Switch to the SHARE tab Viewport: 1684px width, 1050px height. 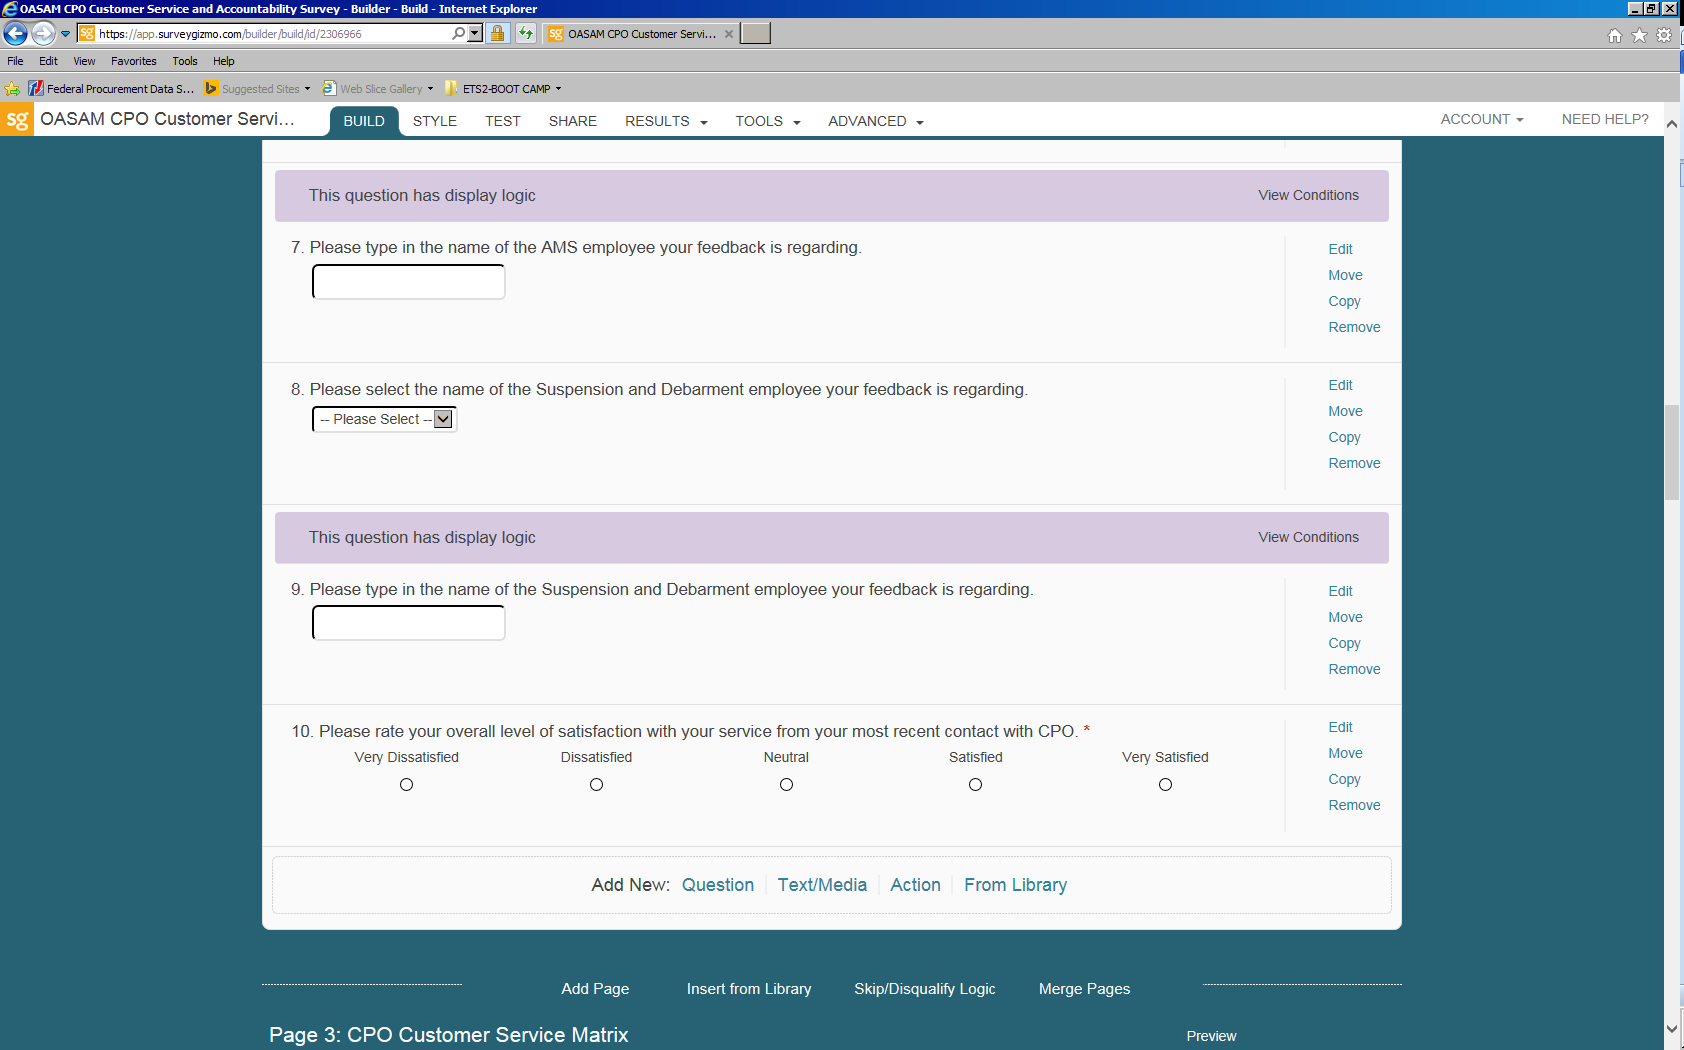point(573,121)
